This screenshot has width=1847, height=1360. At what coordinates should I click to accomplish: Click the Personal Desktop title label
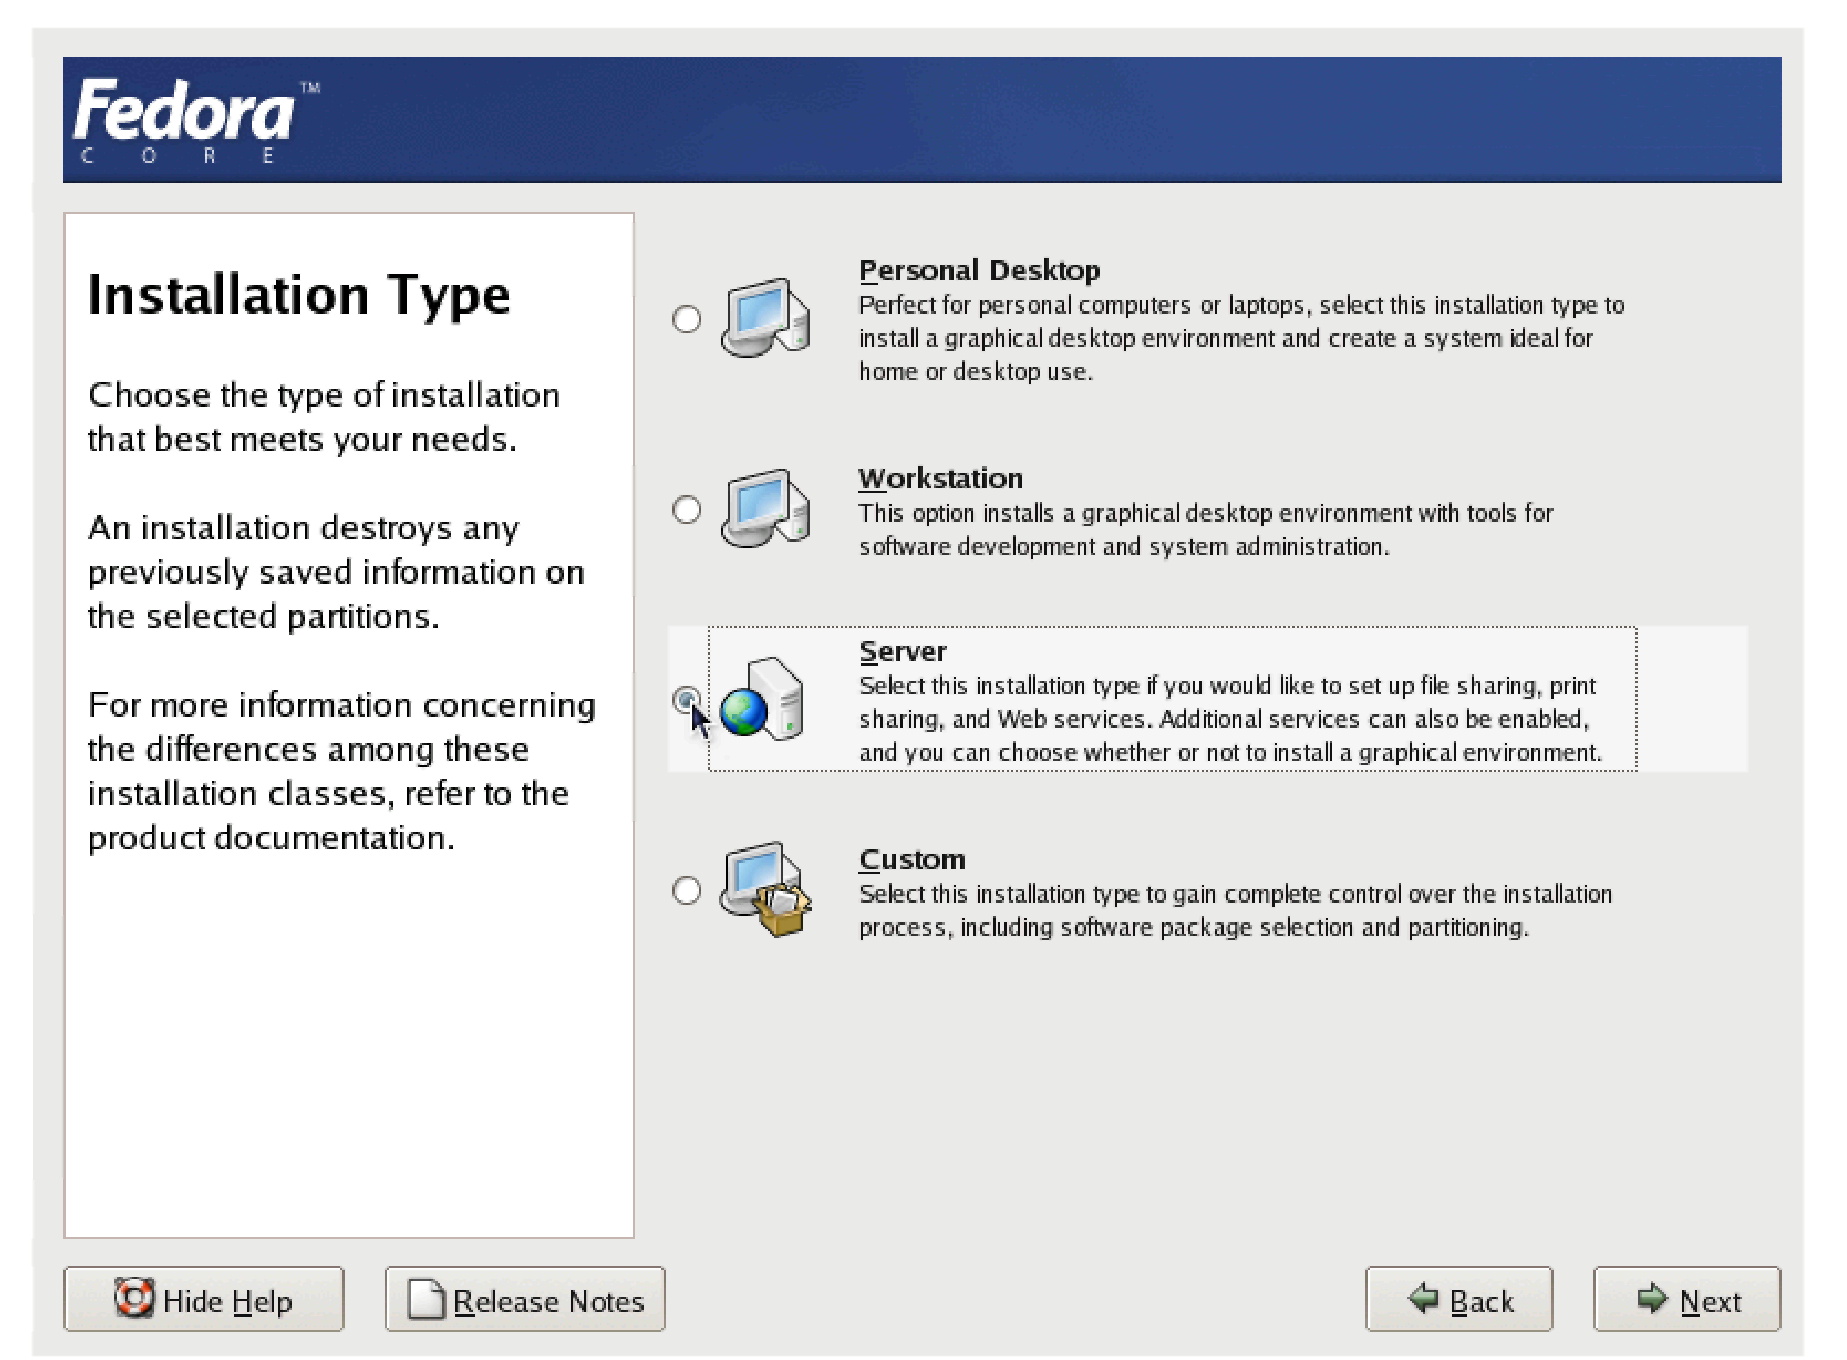979,271
